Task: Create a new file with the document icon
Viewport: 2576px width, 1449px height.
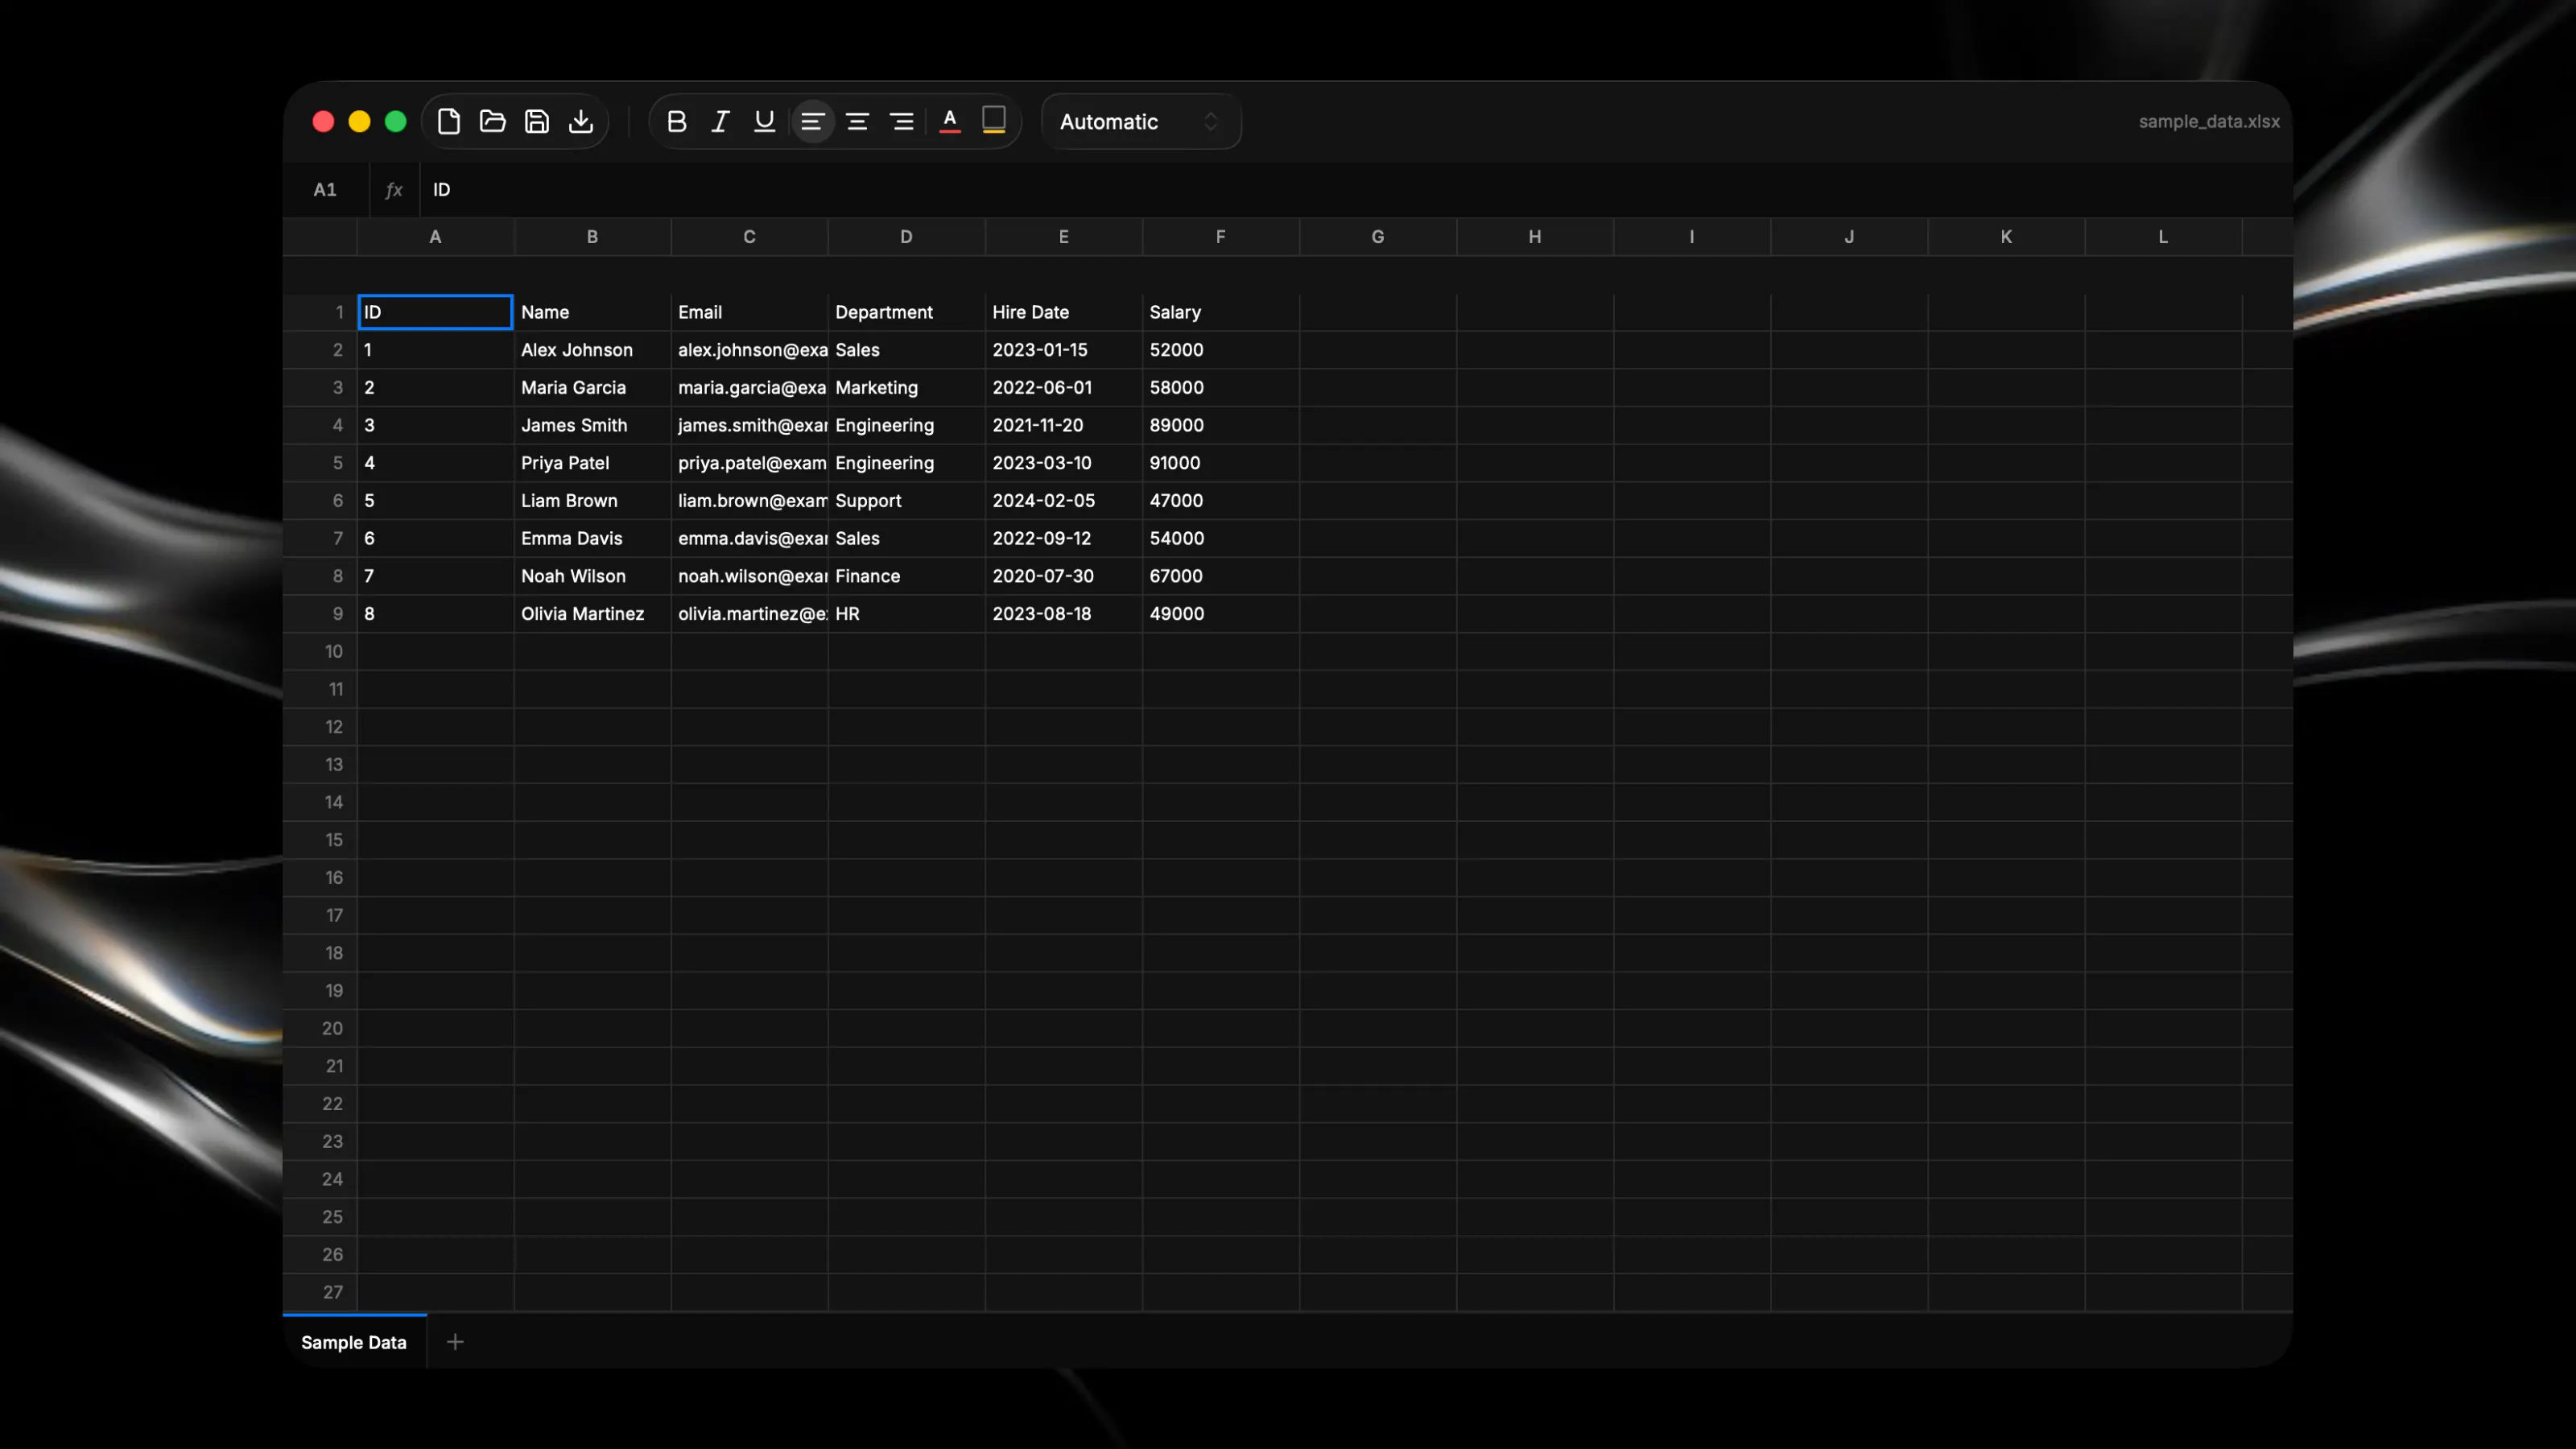Action: pos(448,121)
